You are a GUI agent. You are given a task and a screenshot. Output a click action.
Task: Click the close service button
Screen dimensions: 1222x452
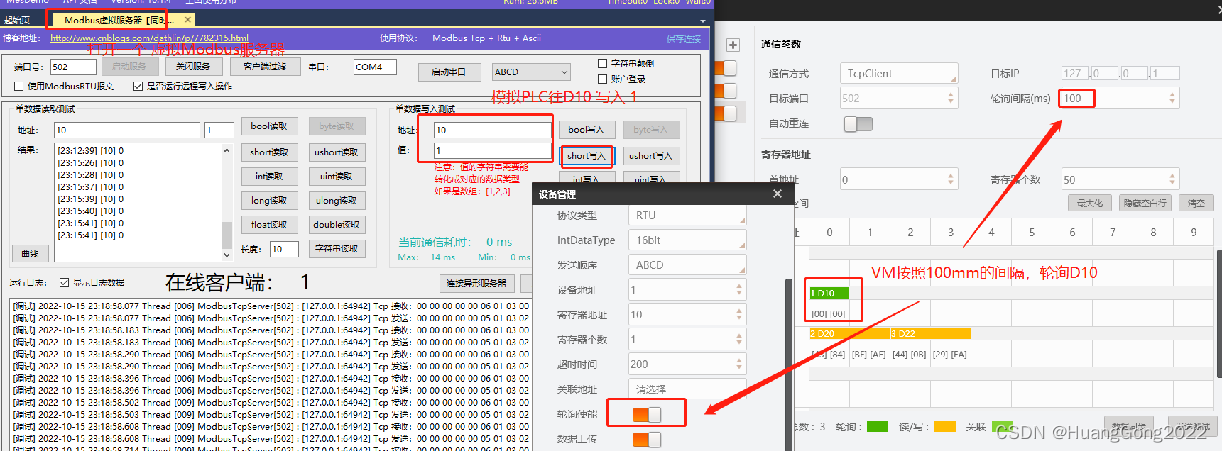(x=193, y=67)
